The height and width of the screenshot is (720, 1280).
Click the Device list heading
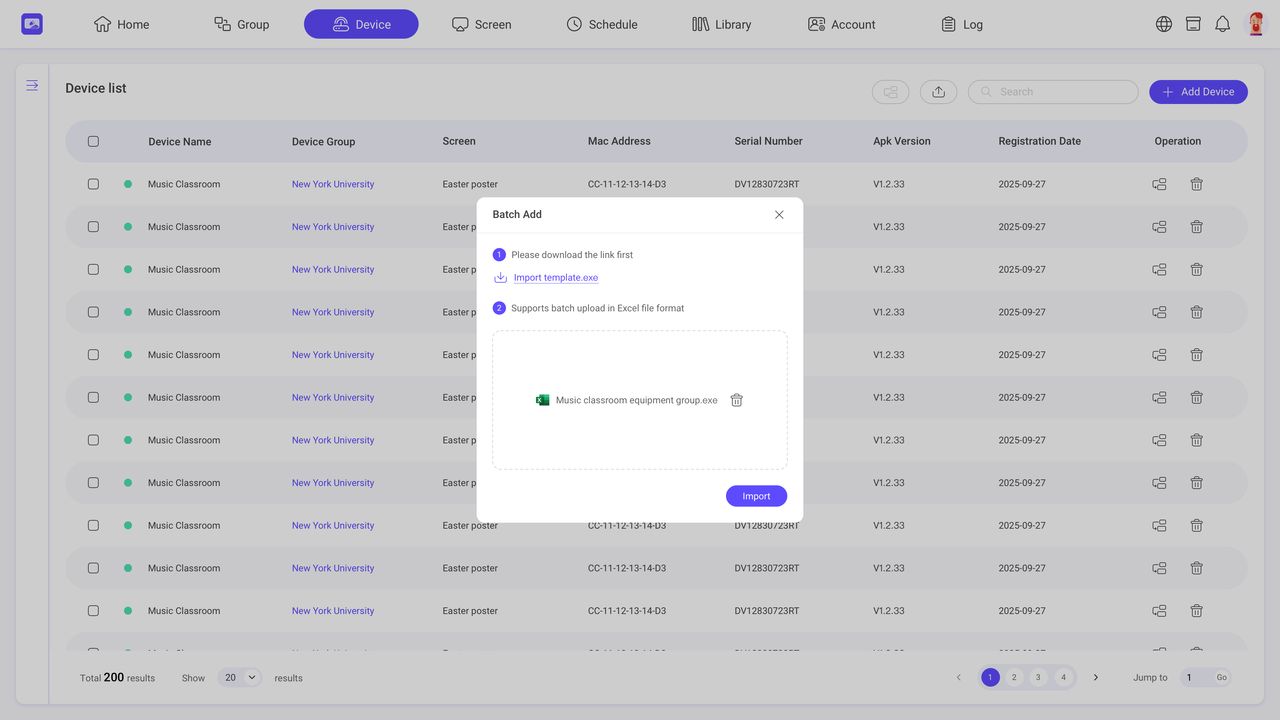tap(96, 88)
